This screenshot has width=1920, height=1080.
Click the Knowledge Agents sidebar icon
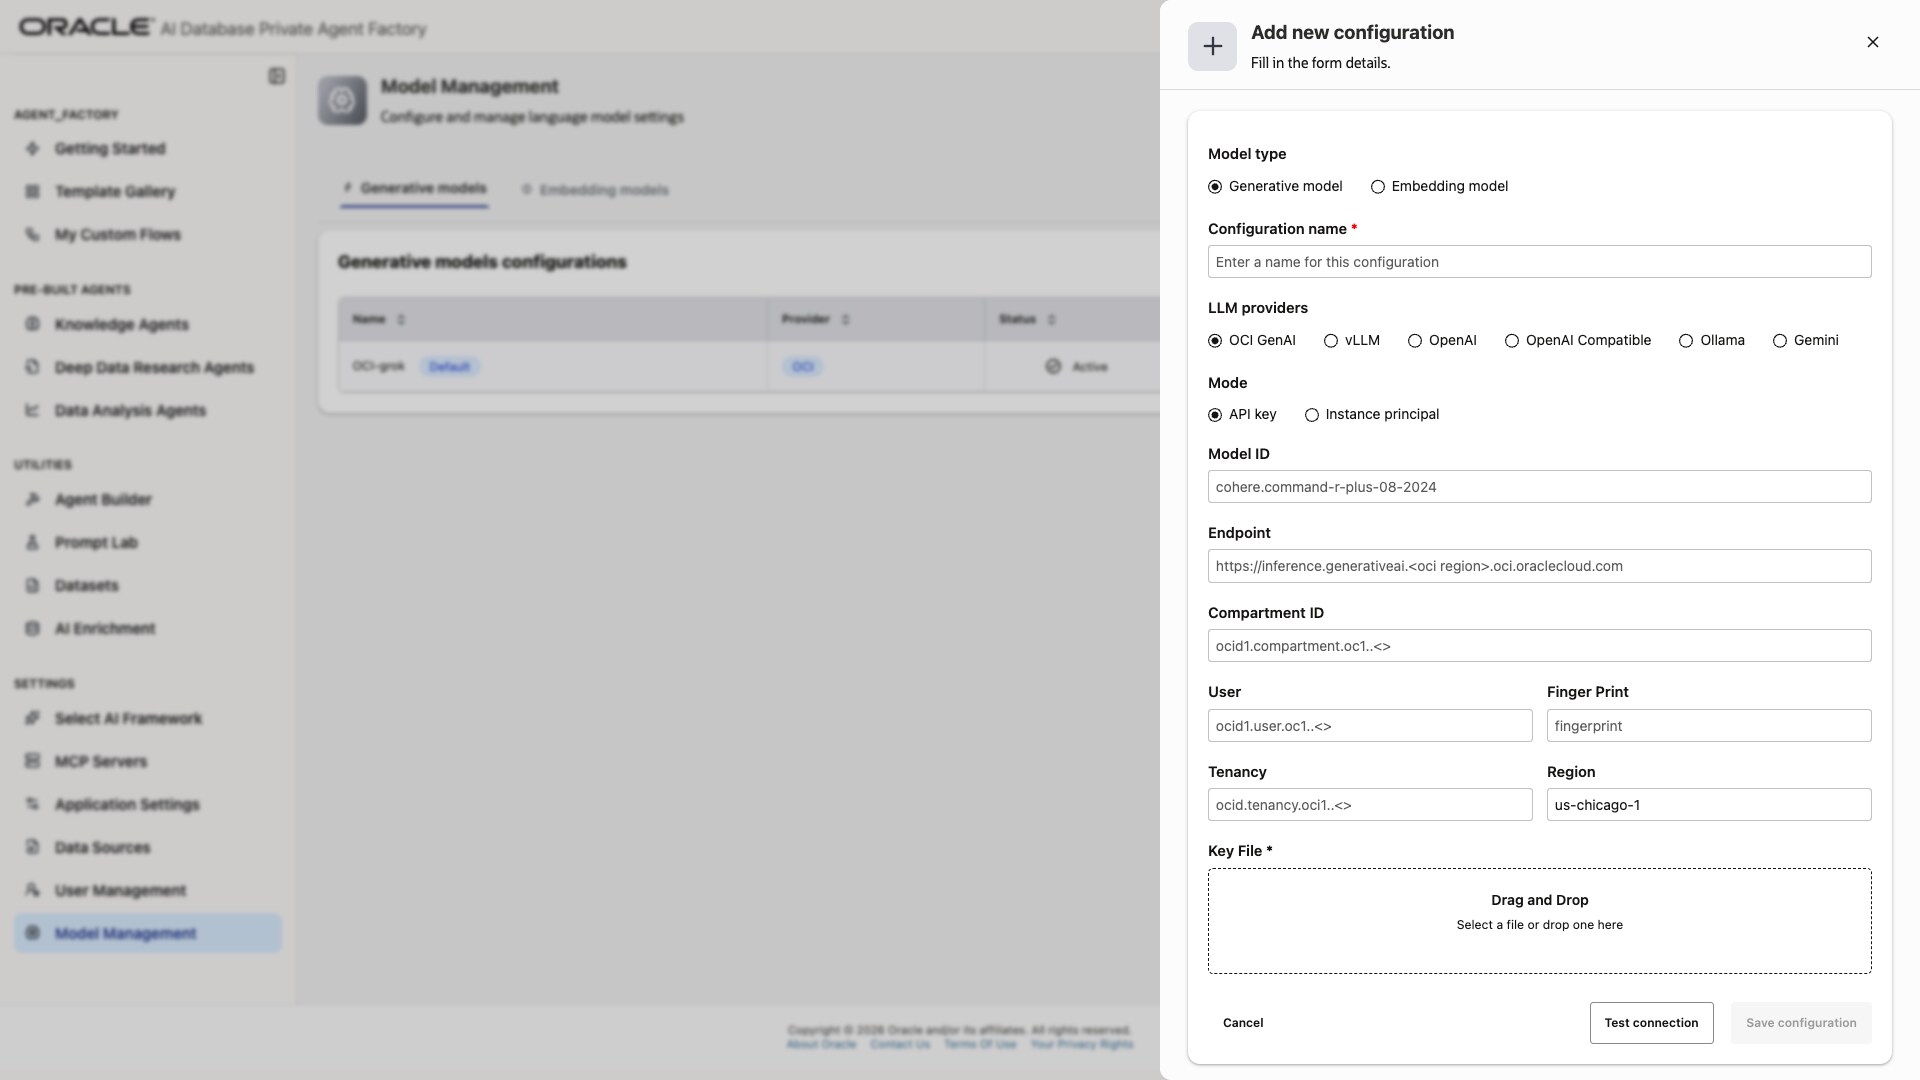point(33,325)
